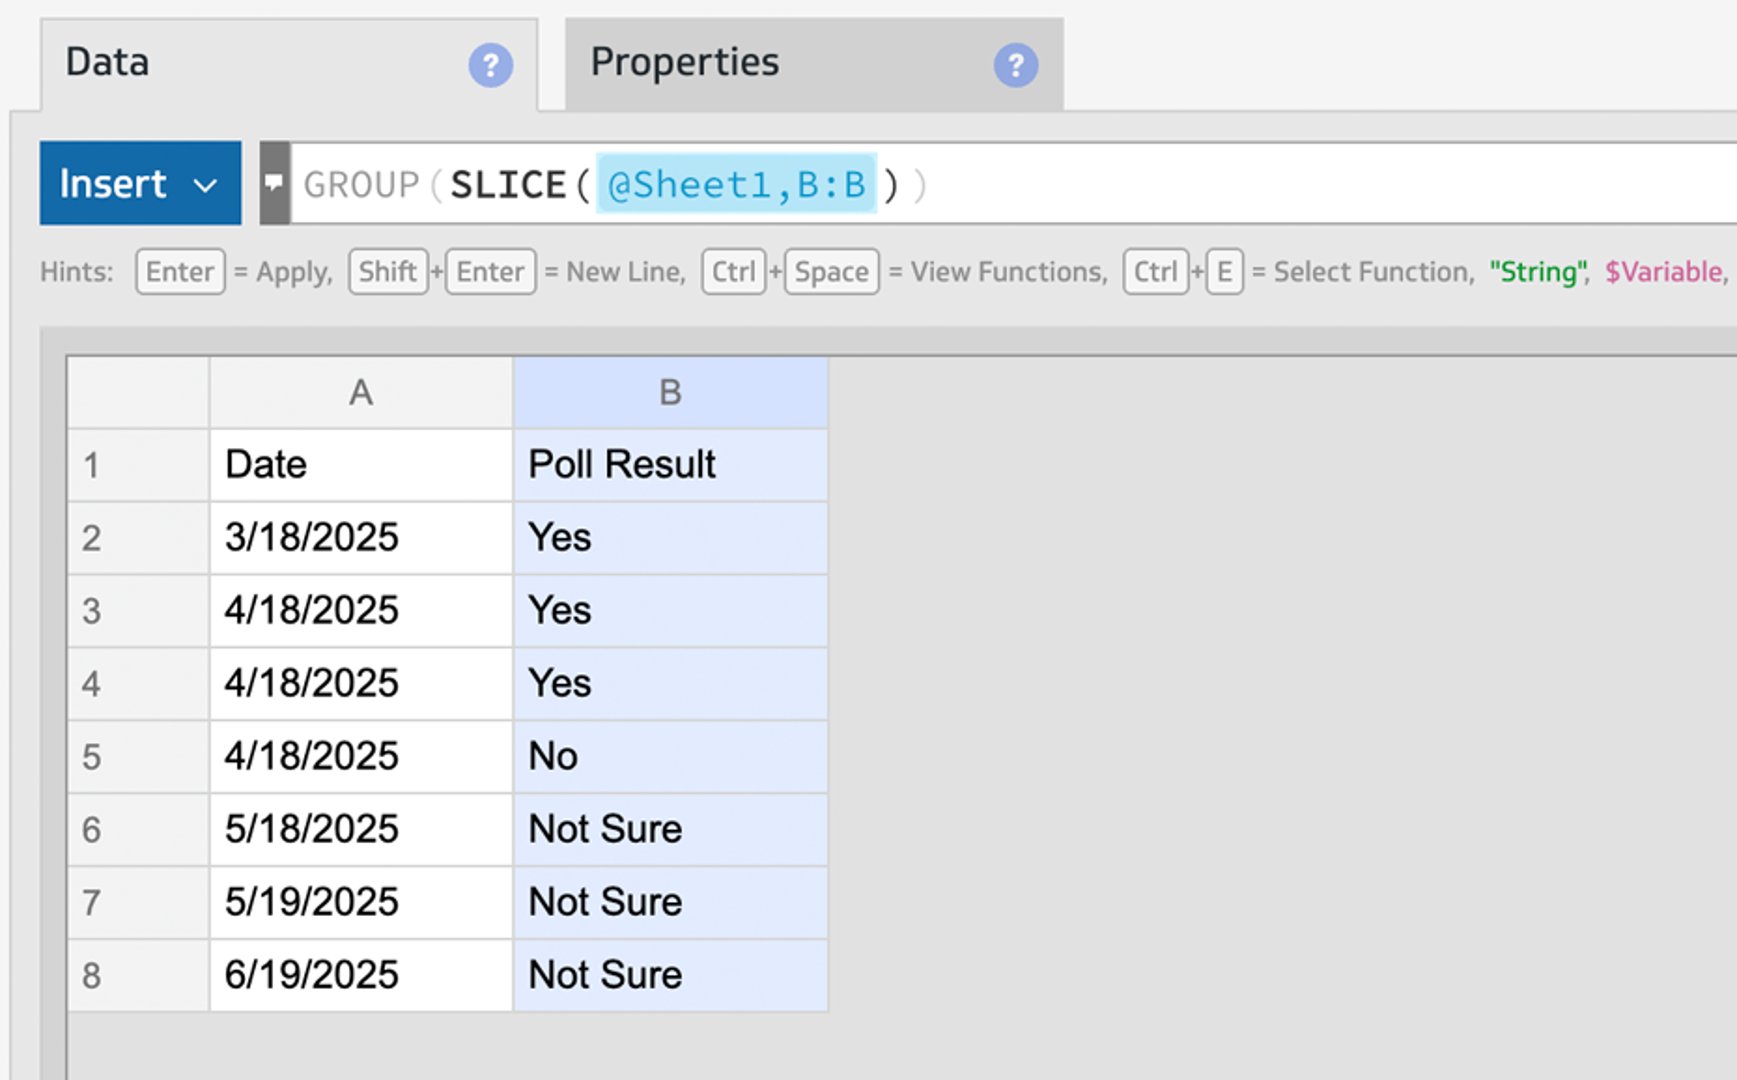Click the help icon on Data tab
The width and height of the screenshot is (1737, 1080).
490,66
